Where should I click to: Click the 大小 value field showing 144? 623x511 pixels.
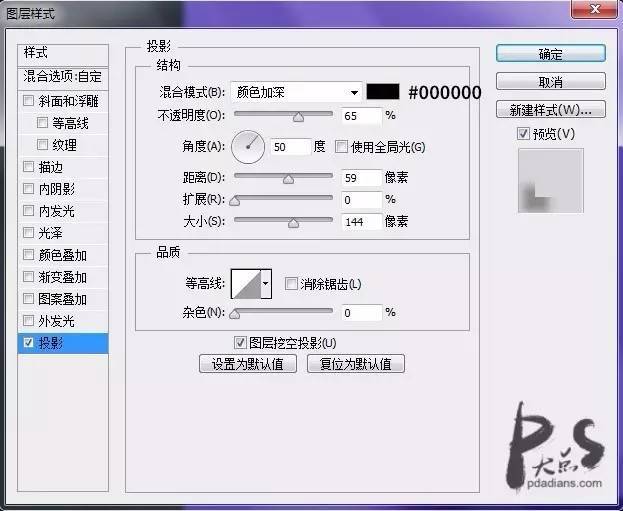[361, 222]
